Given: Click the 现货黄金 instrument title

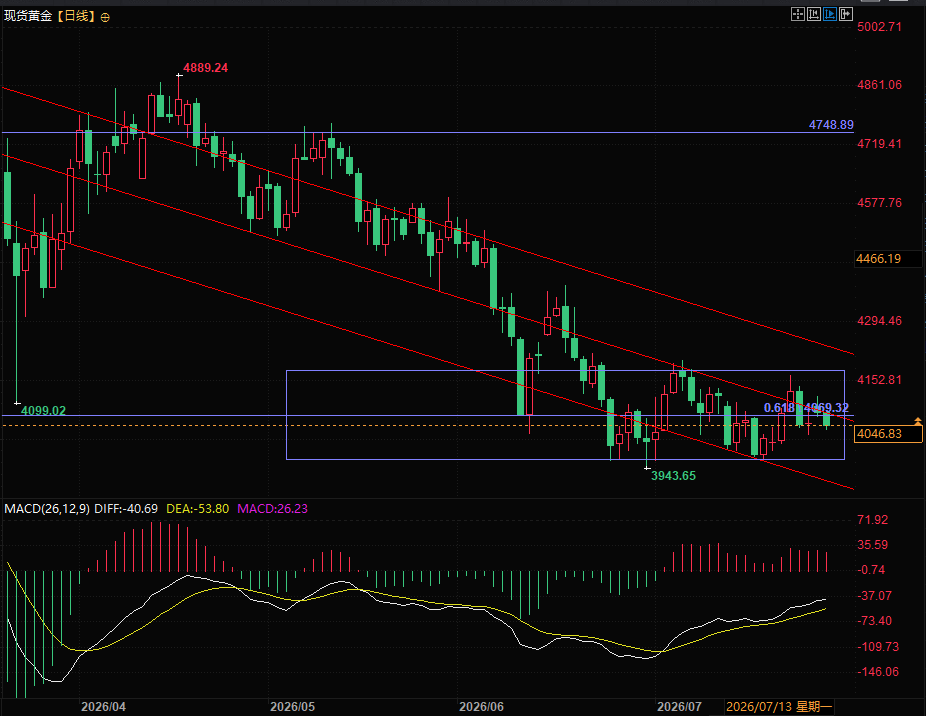Looking at the screenshot, I should (28, 16).
